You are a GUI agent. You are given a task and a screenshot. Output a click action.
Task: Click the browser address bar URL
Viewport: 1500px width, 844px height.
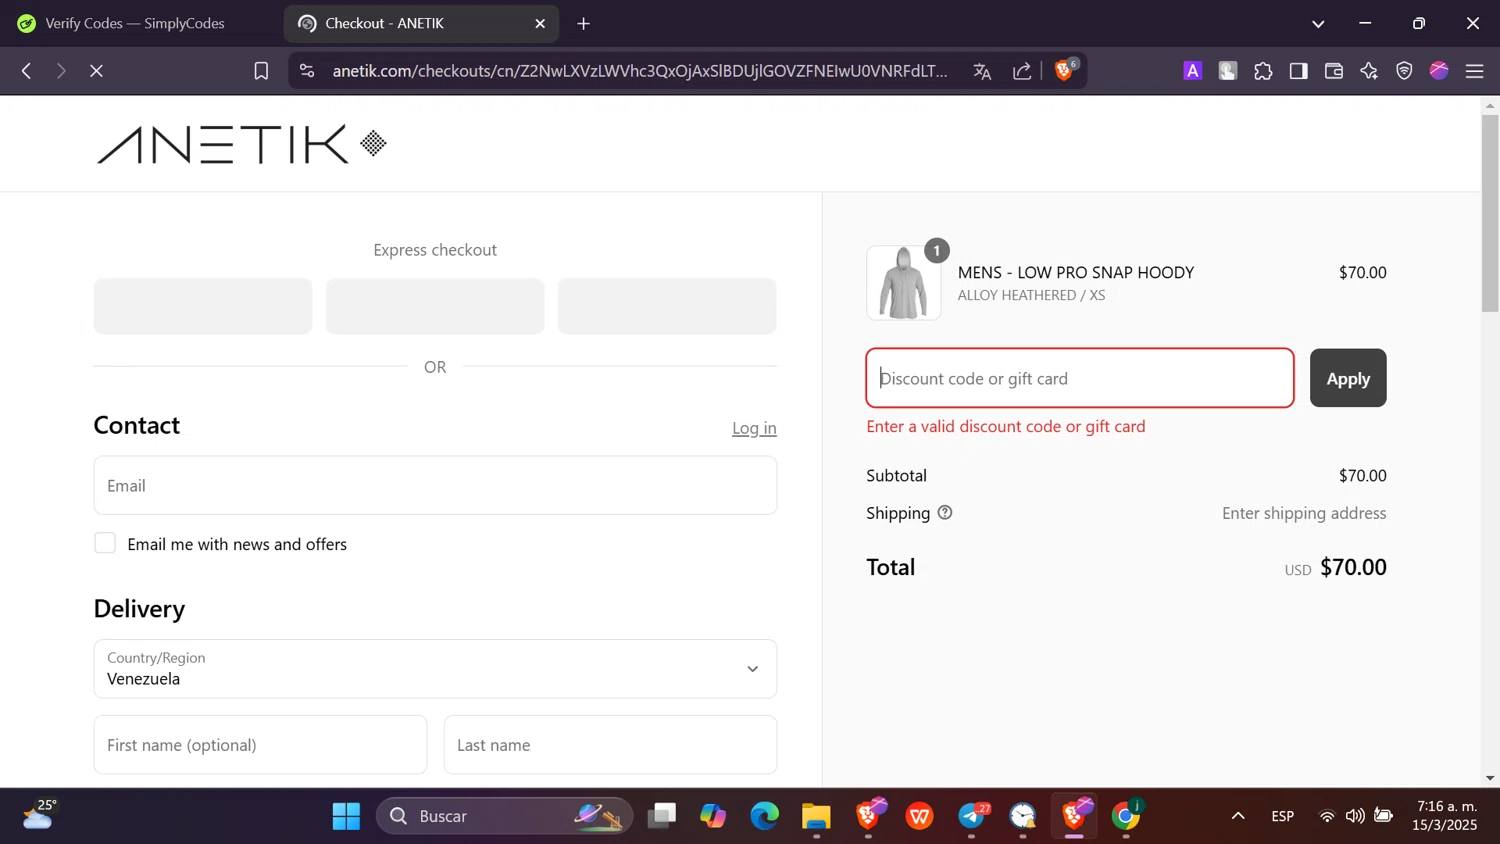[x=640, y=71]
